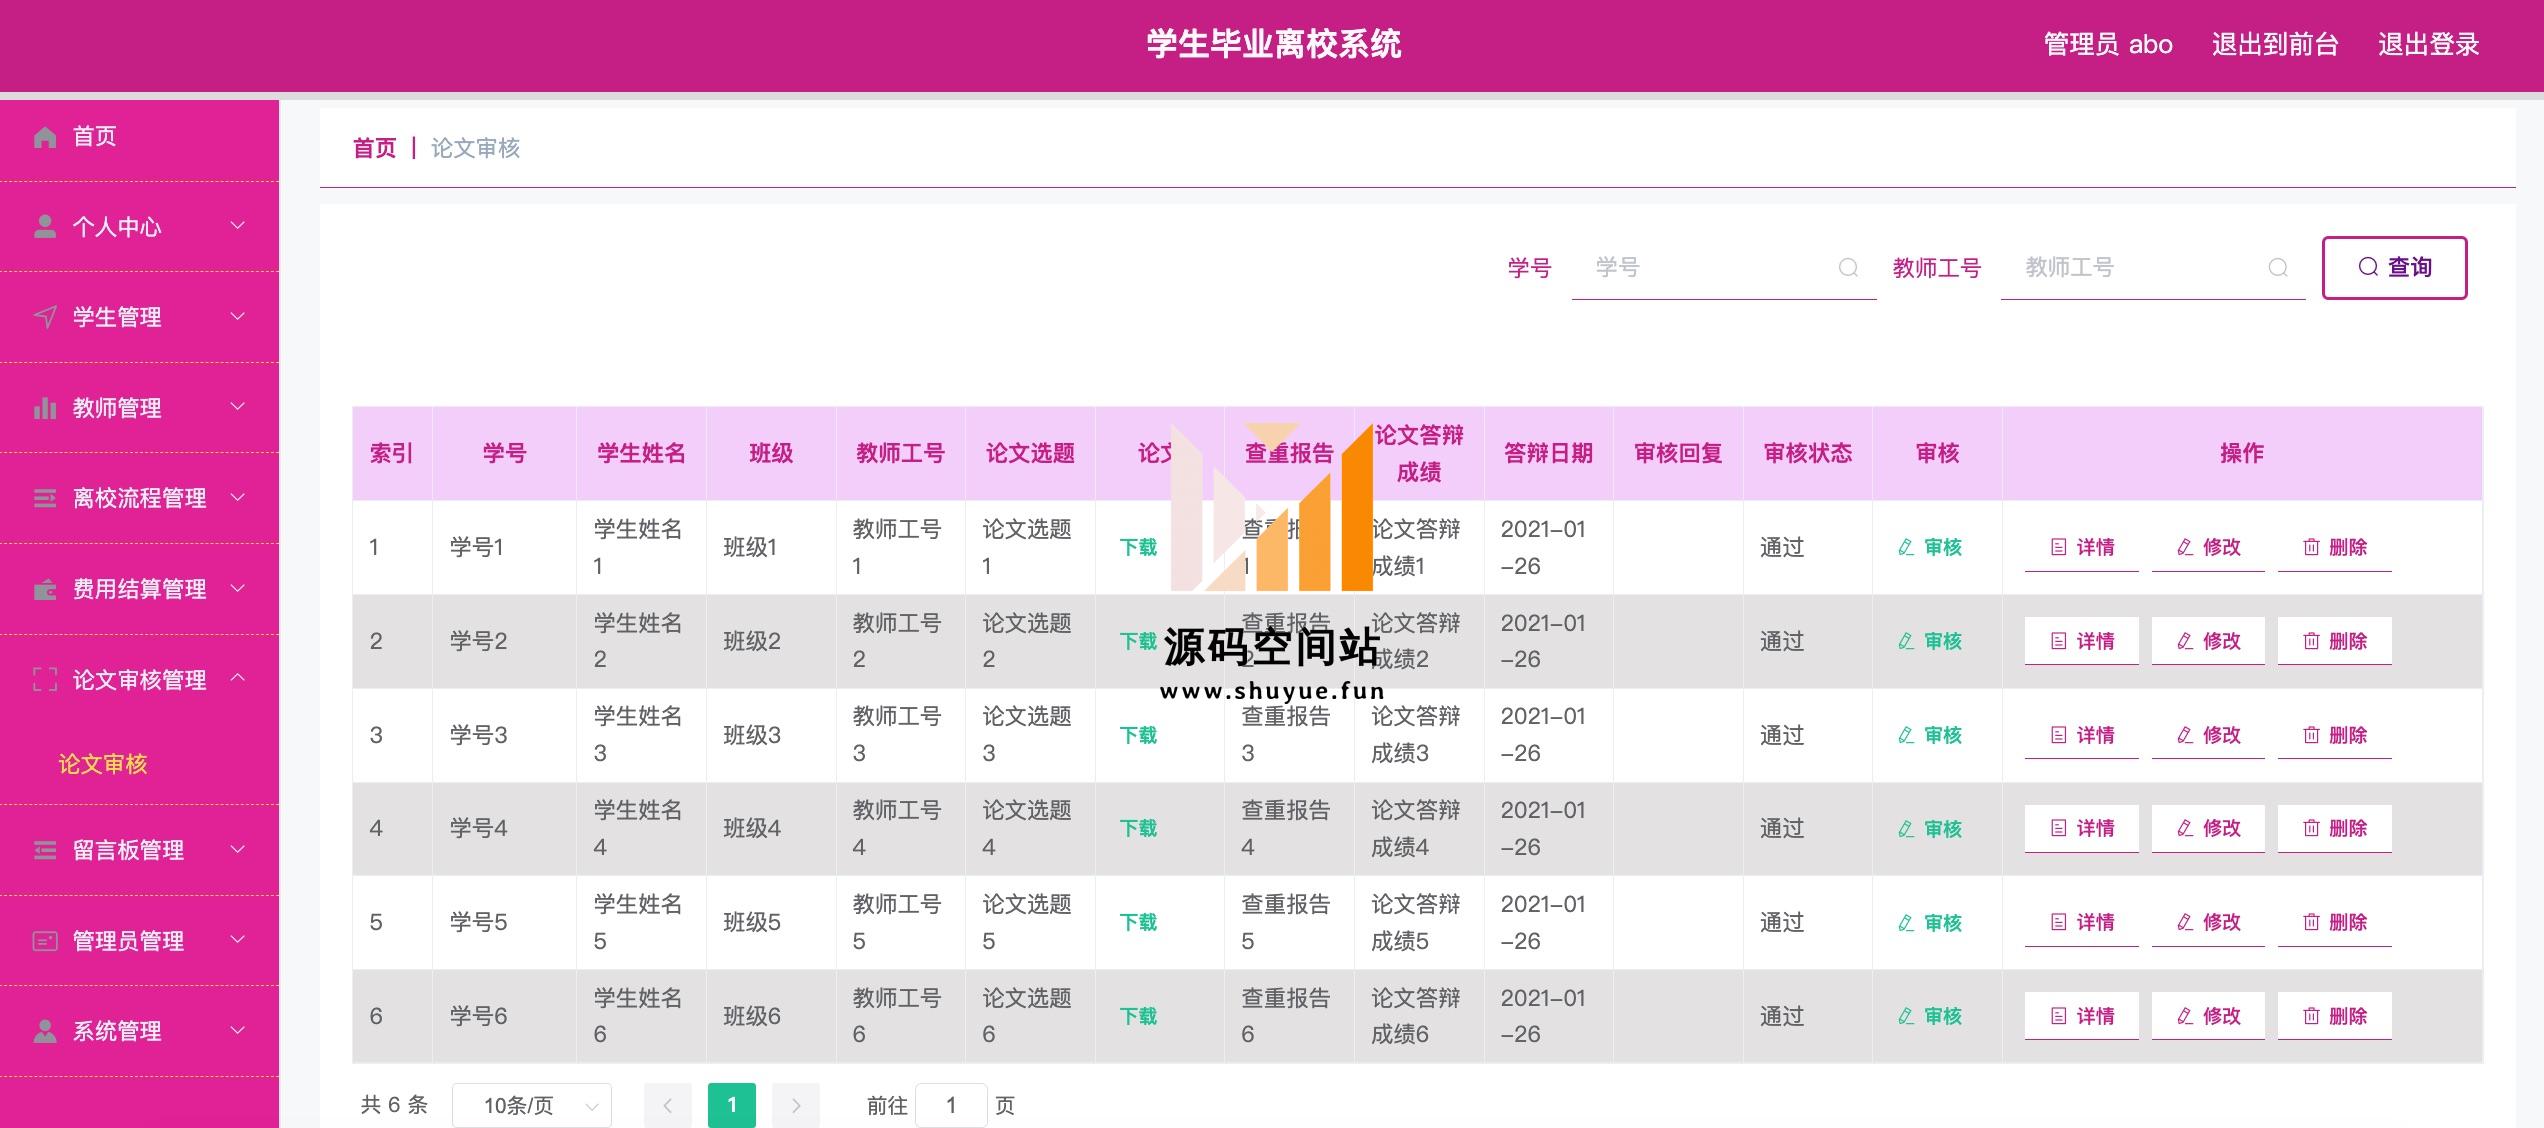Click the 留言板管理 list icon
This screenshot has height=1128, width=2544.
pyautogui.click(x=45, y=850)
